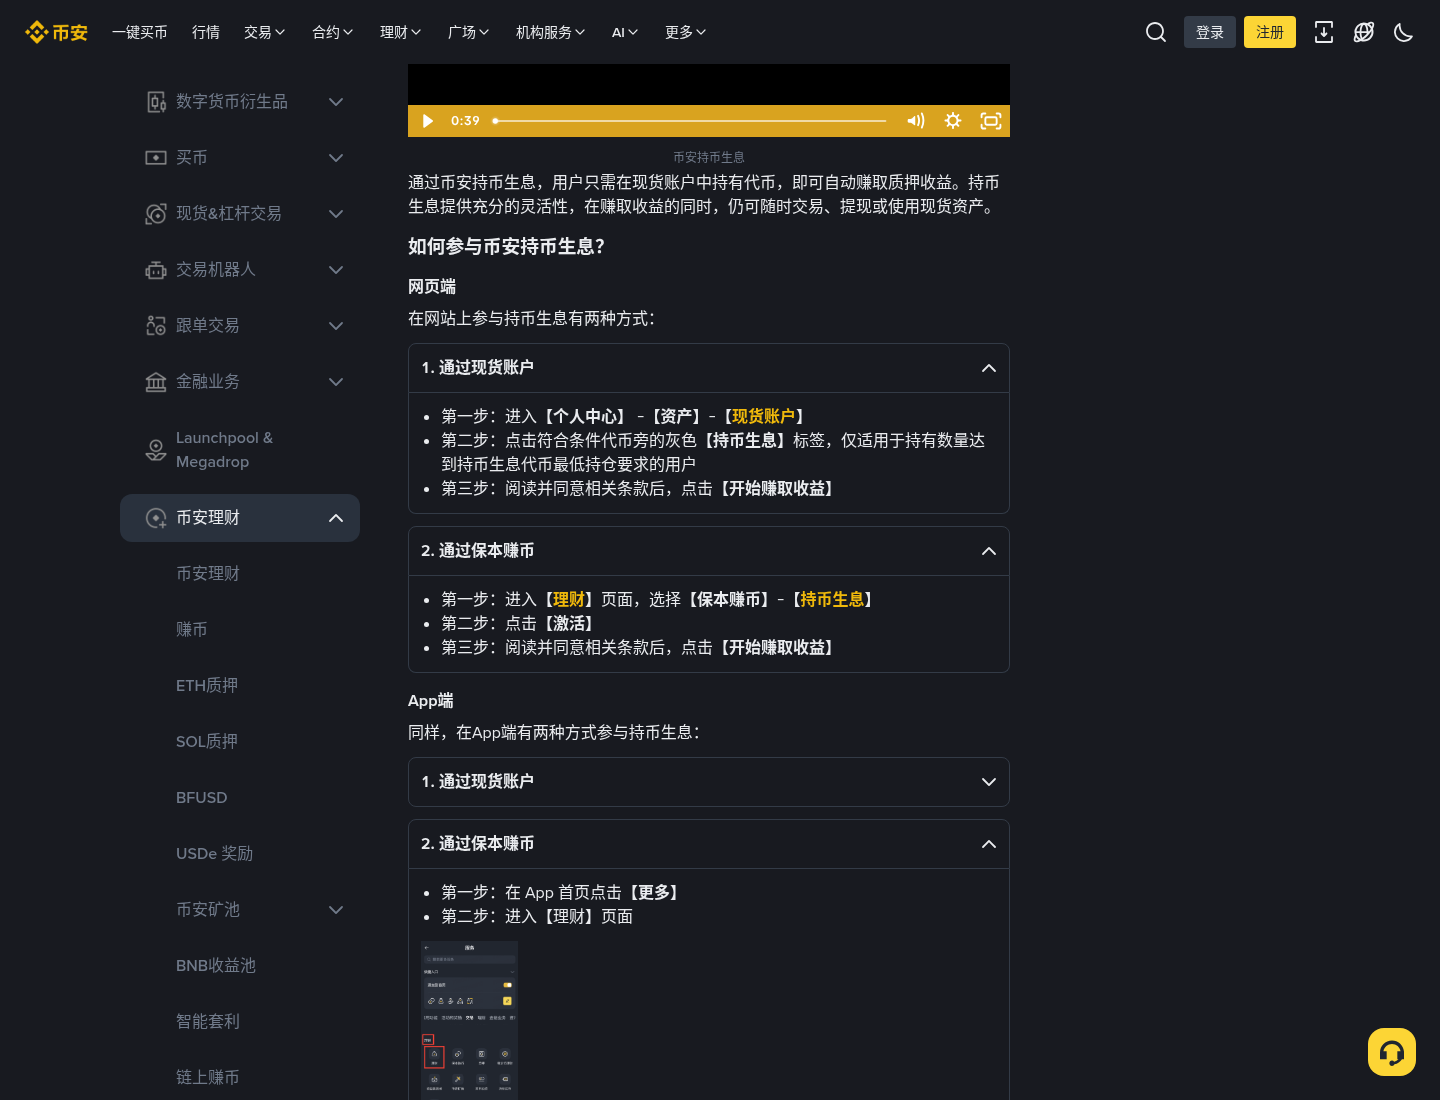Open the app download icon

coord(1324,32)
